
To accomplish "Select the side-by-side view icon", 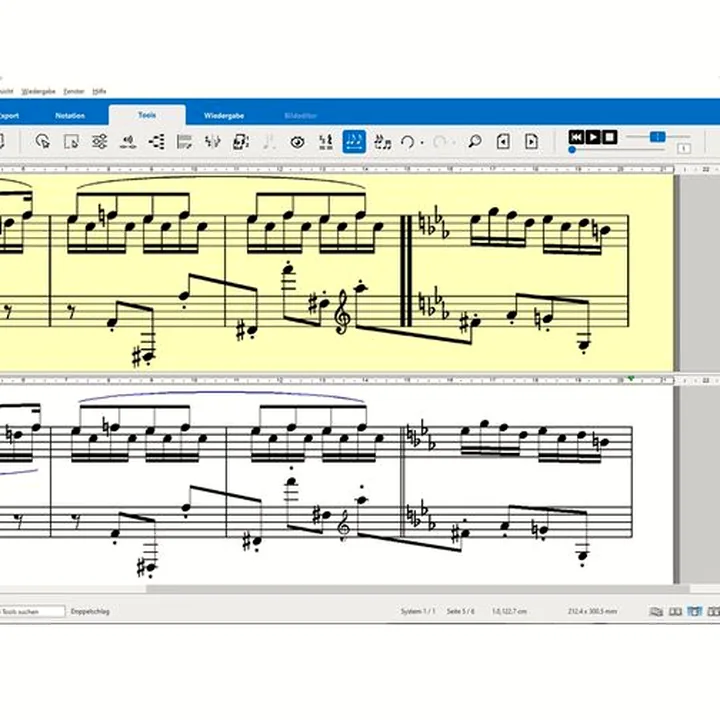I will tap(675, 611).
